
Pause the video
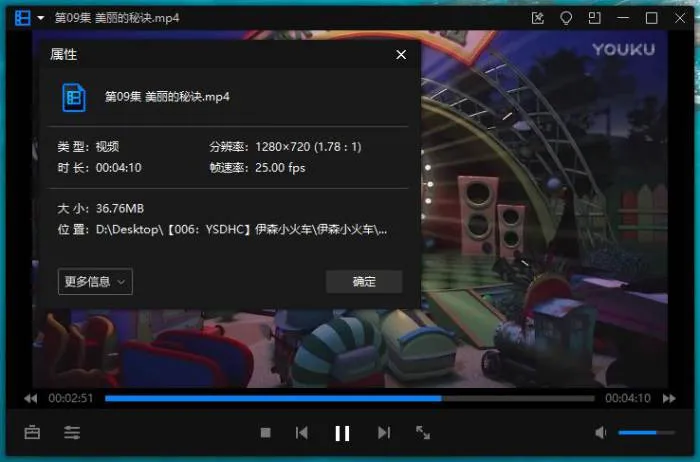click(342, 433)
